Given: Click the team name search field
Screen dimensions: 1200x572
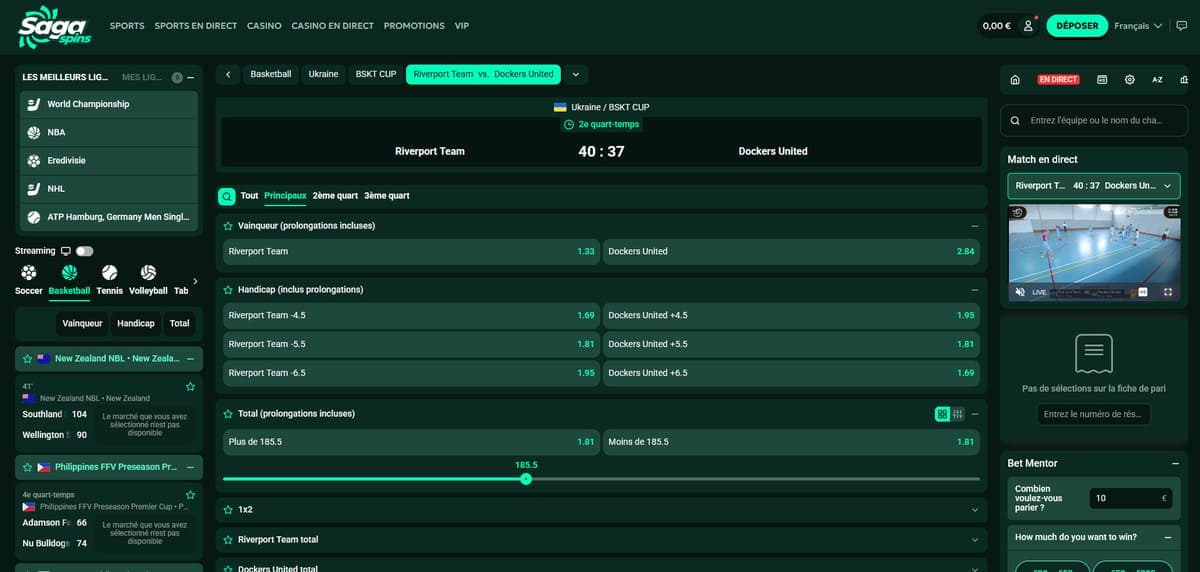Looking at the screenshot, I should [x=1094, y=121].
